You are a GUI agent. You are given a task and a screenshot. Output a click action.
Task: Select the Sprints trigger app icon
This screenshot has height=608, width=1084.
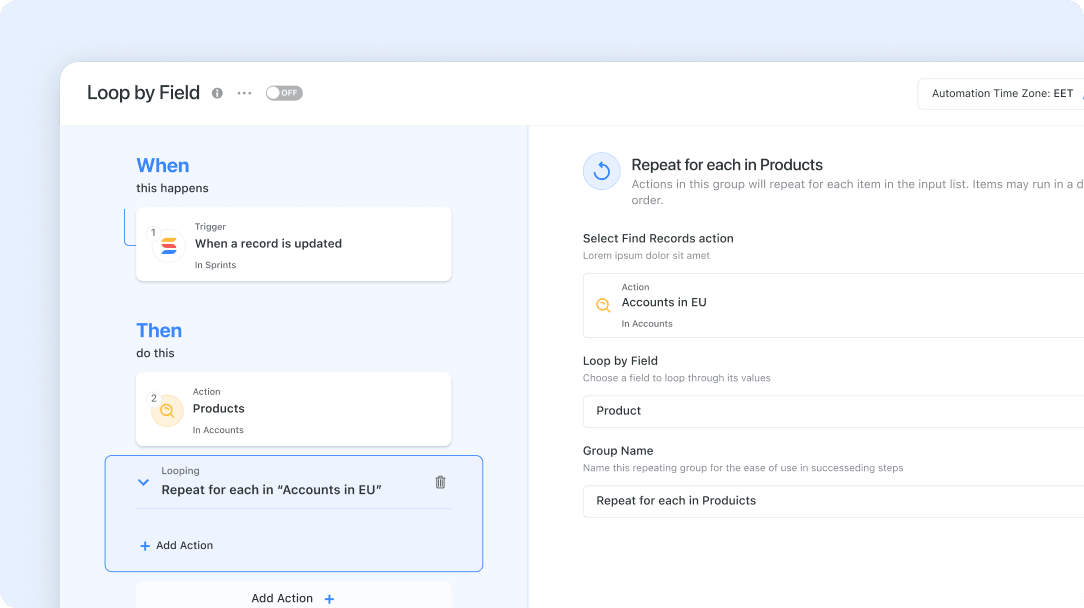pos(169,246)
